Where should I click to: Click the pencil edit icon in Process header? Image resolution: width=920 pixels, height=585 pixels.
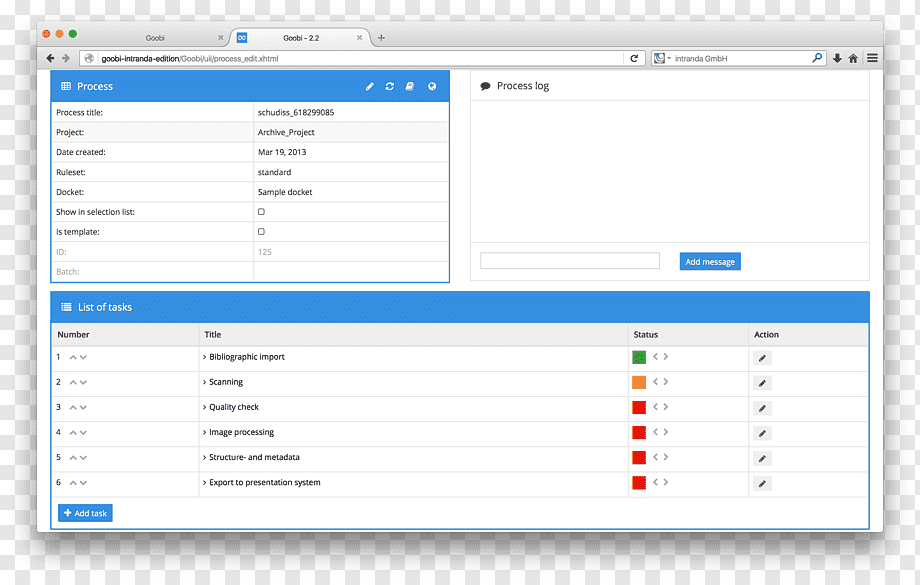coord(370,86)
